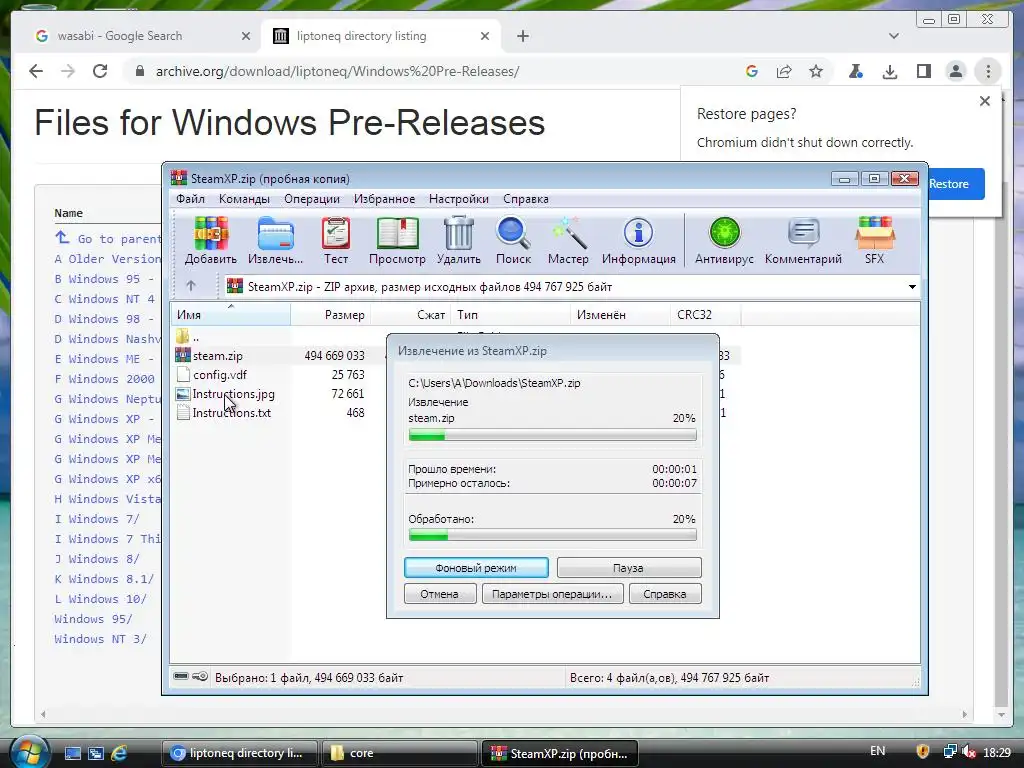
Task: Run the Антивирус scan tool
Action: 724,240
